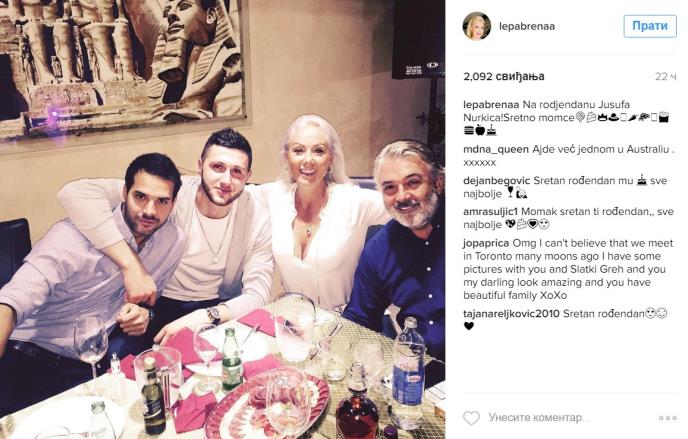688x439 pixels.
Task: Visit dejanbegovic commenter profile
Action: [x=497, y=181]
